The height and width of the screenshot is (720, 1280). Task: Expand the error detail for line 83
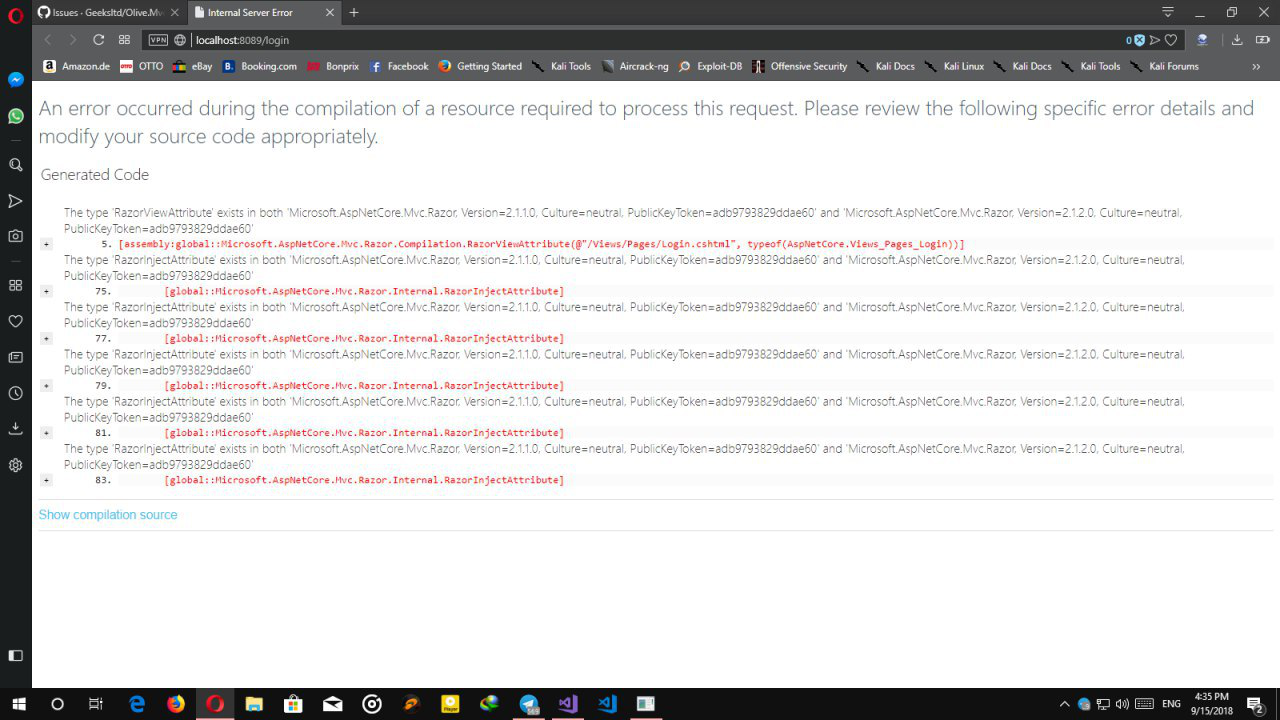click(46, 480)
